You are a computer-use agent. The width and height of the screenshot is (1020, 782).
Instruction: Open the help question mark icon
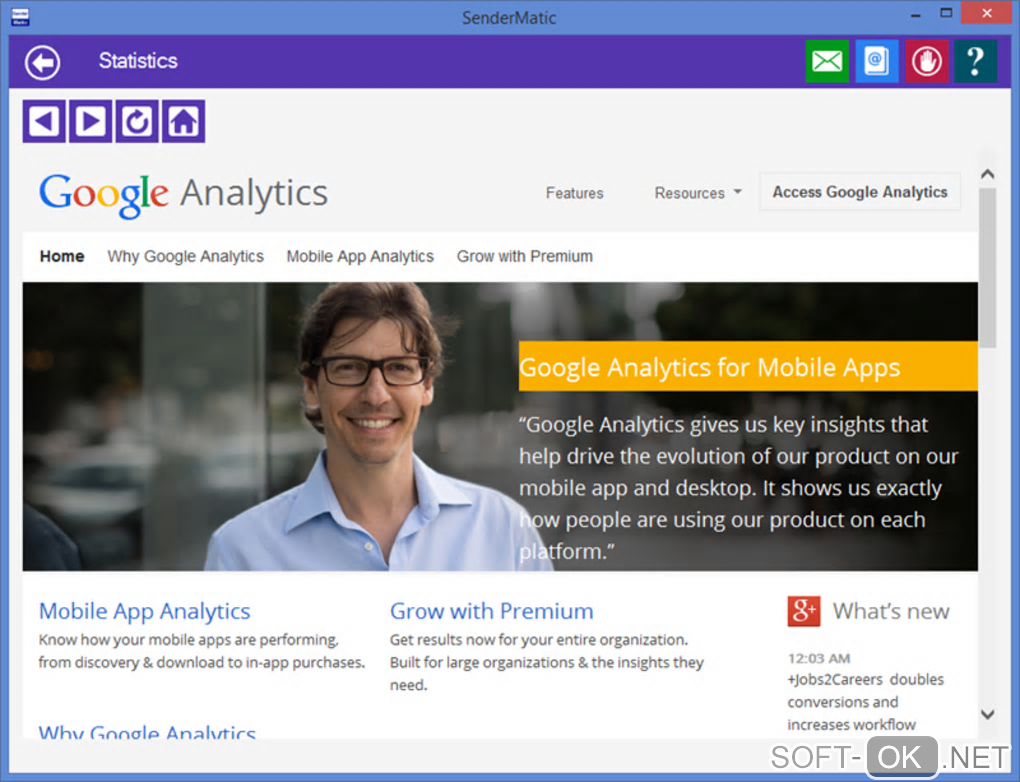(975, 62)
